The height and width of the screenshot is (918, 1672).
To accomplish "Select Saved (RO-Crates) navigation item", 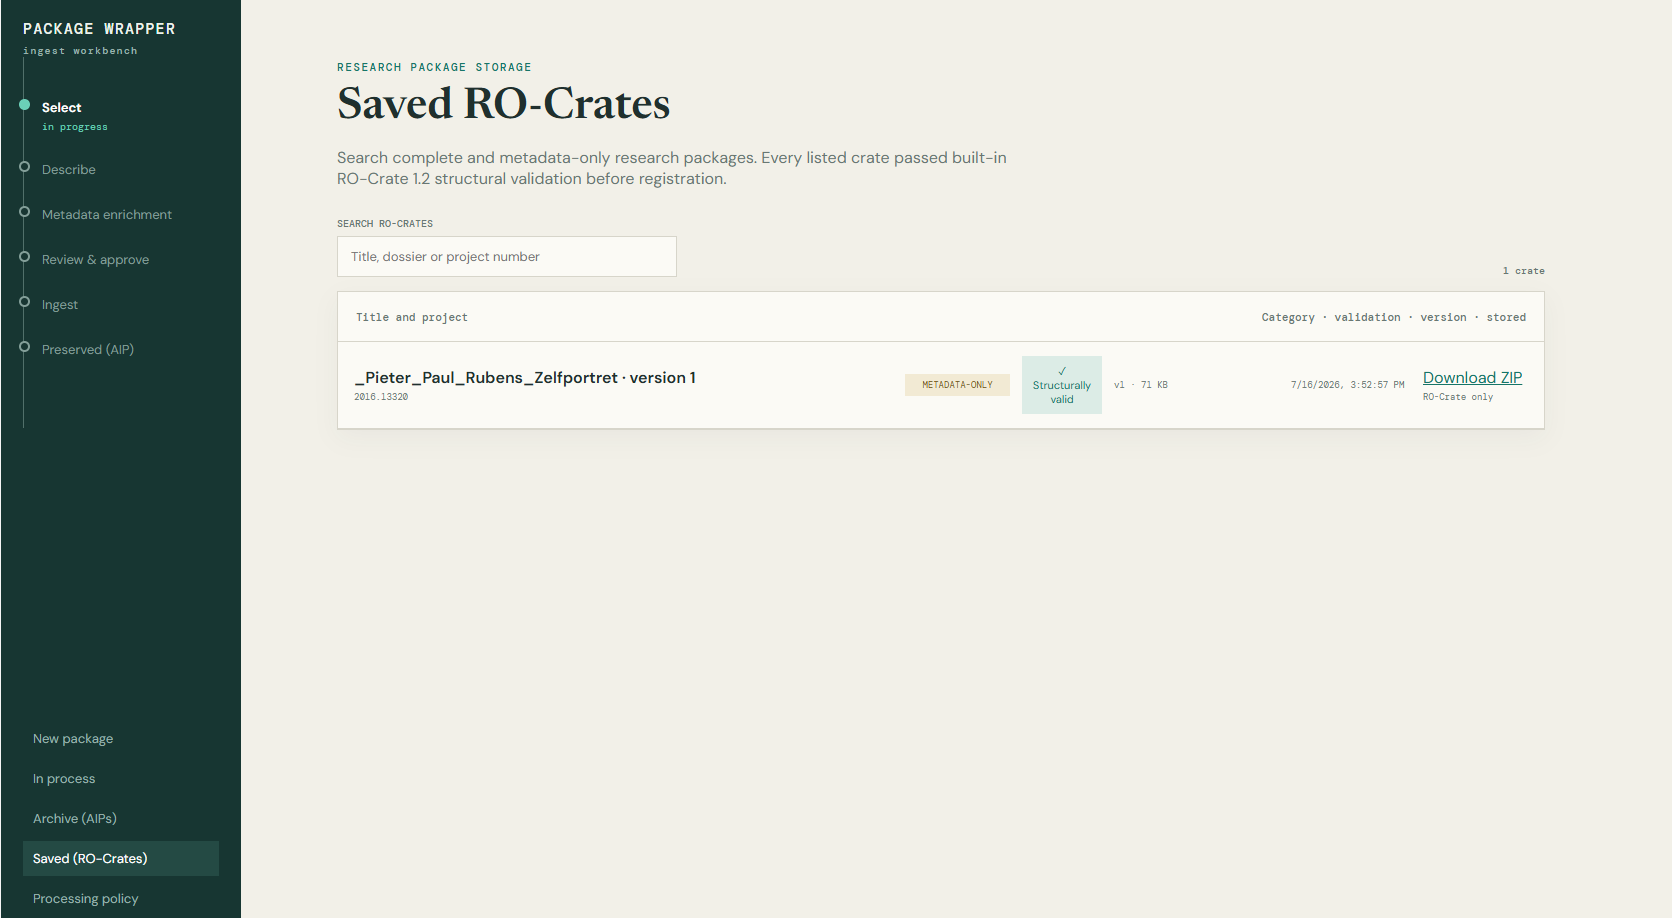I will coord(121,859).
